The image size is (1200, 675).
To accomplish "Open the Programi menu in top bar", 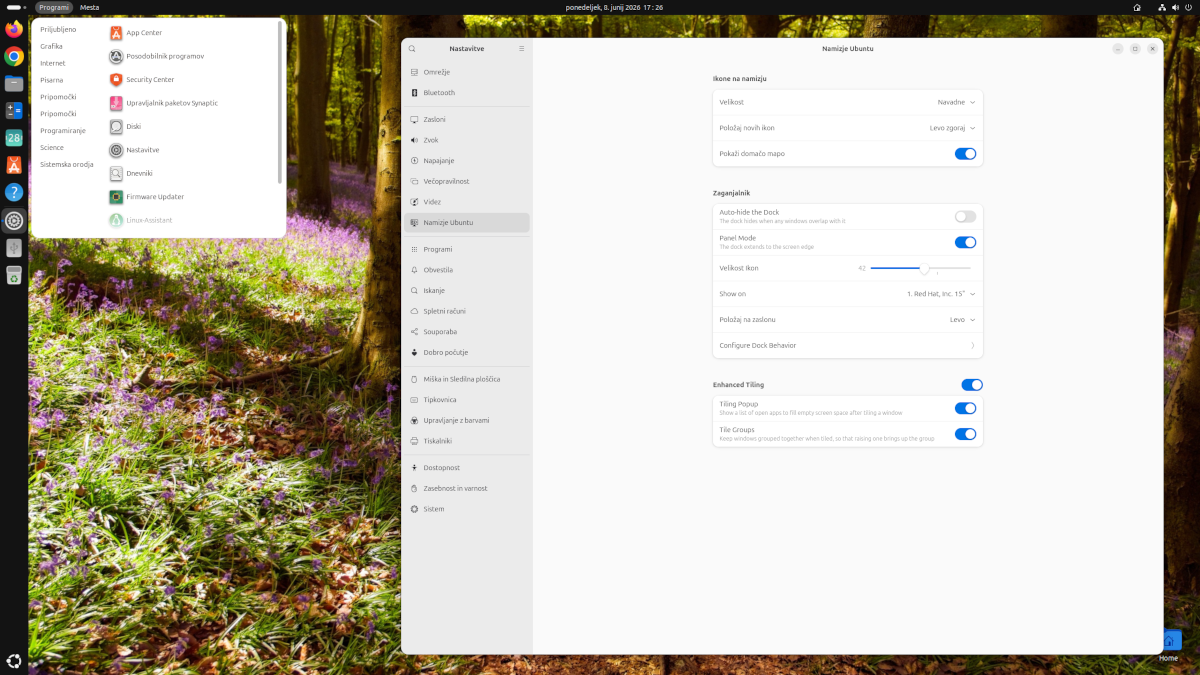I will point(54,7).
